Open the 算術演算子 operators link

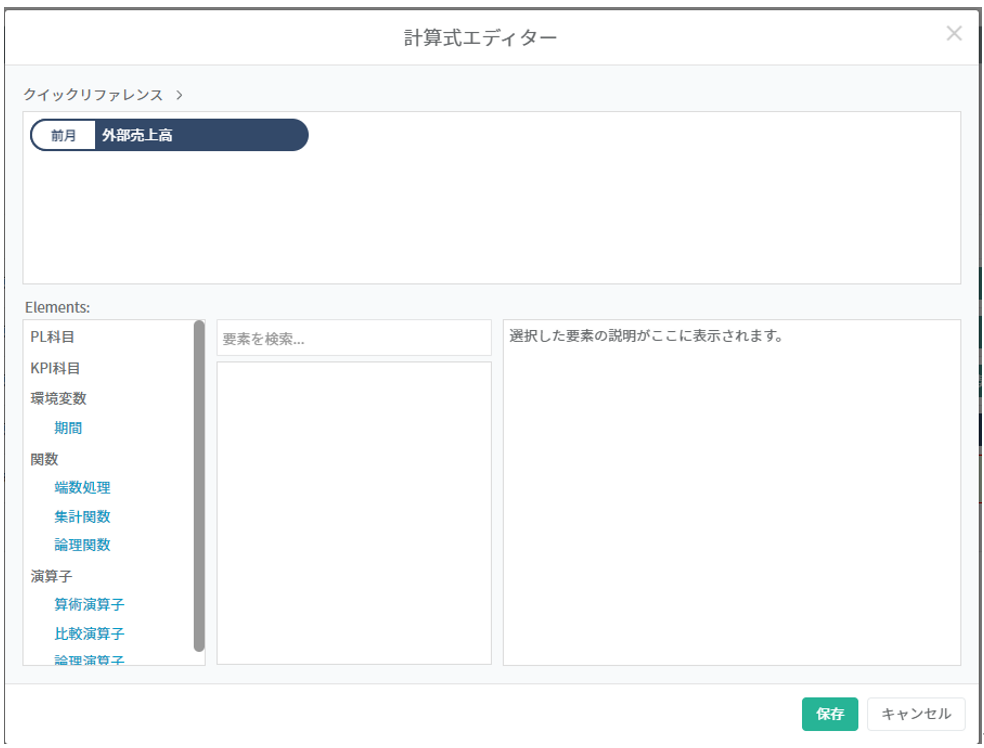click(x=90, y=605)
